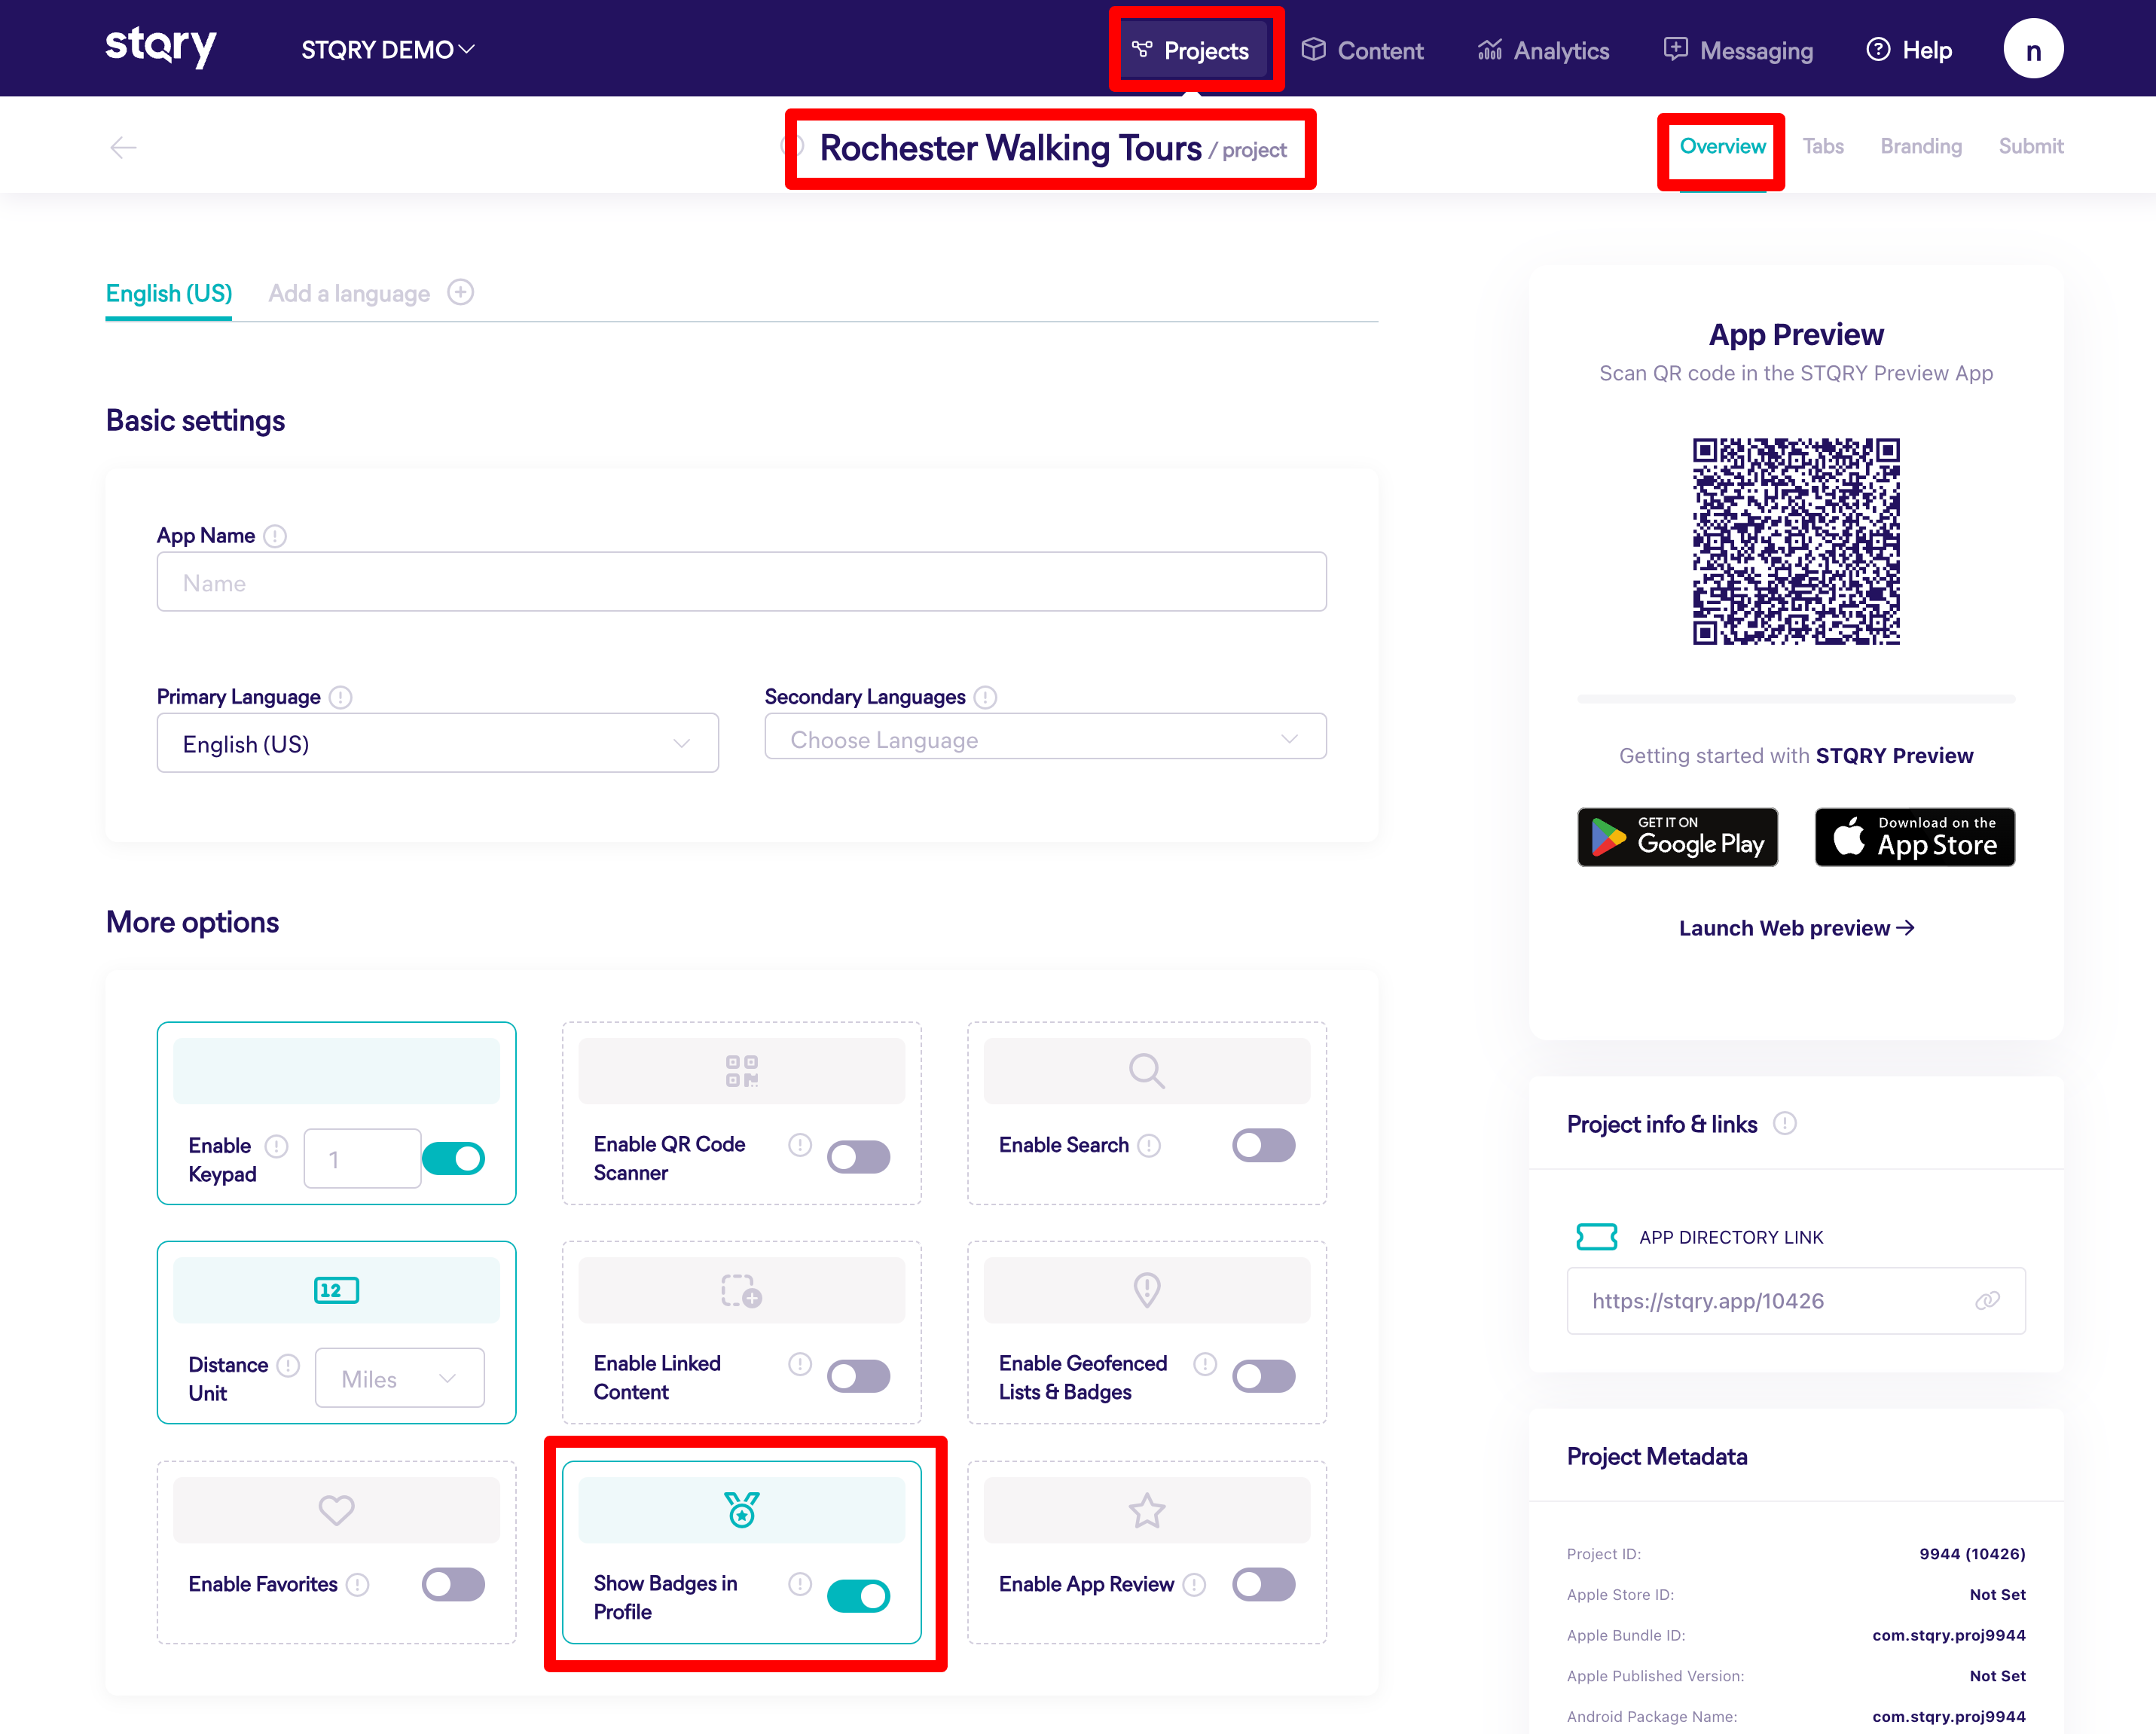
Task: Click the copy link icon in App Directory field
Action: coord(1986,1300)
